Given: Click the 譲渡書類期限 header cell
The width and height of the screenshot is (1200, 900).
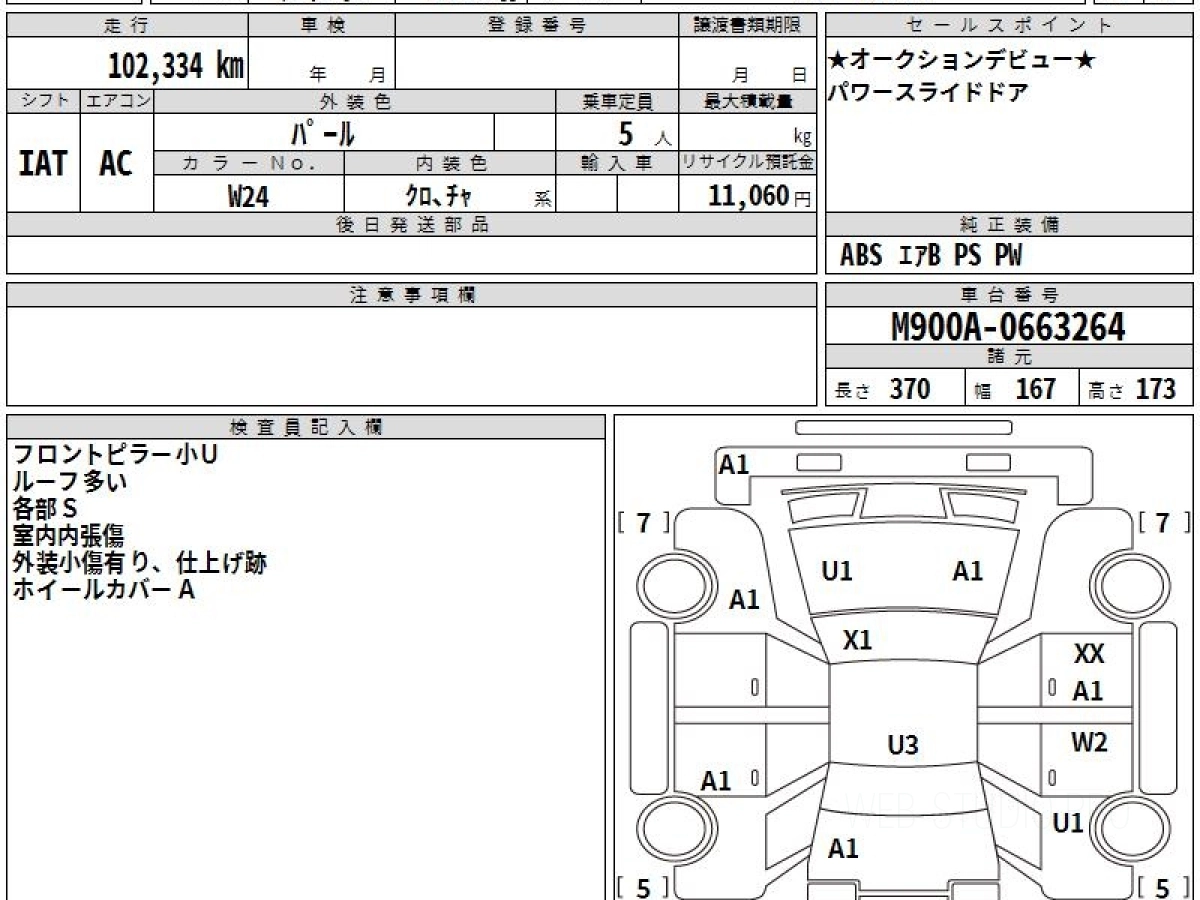Looking at the screenshot, I should point(747,26).
